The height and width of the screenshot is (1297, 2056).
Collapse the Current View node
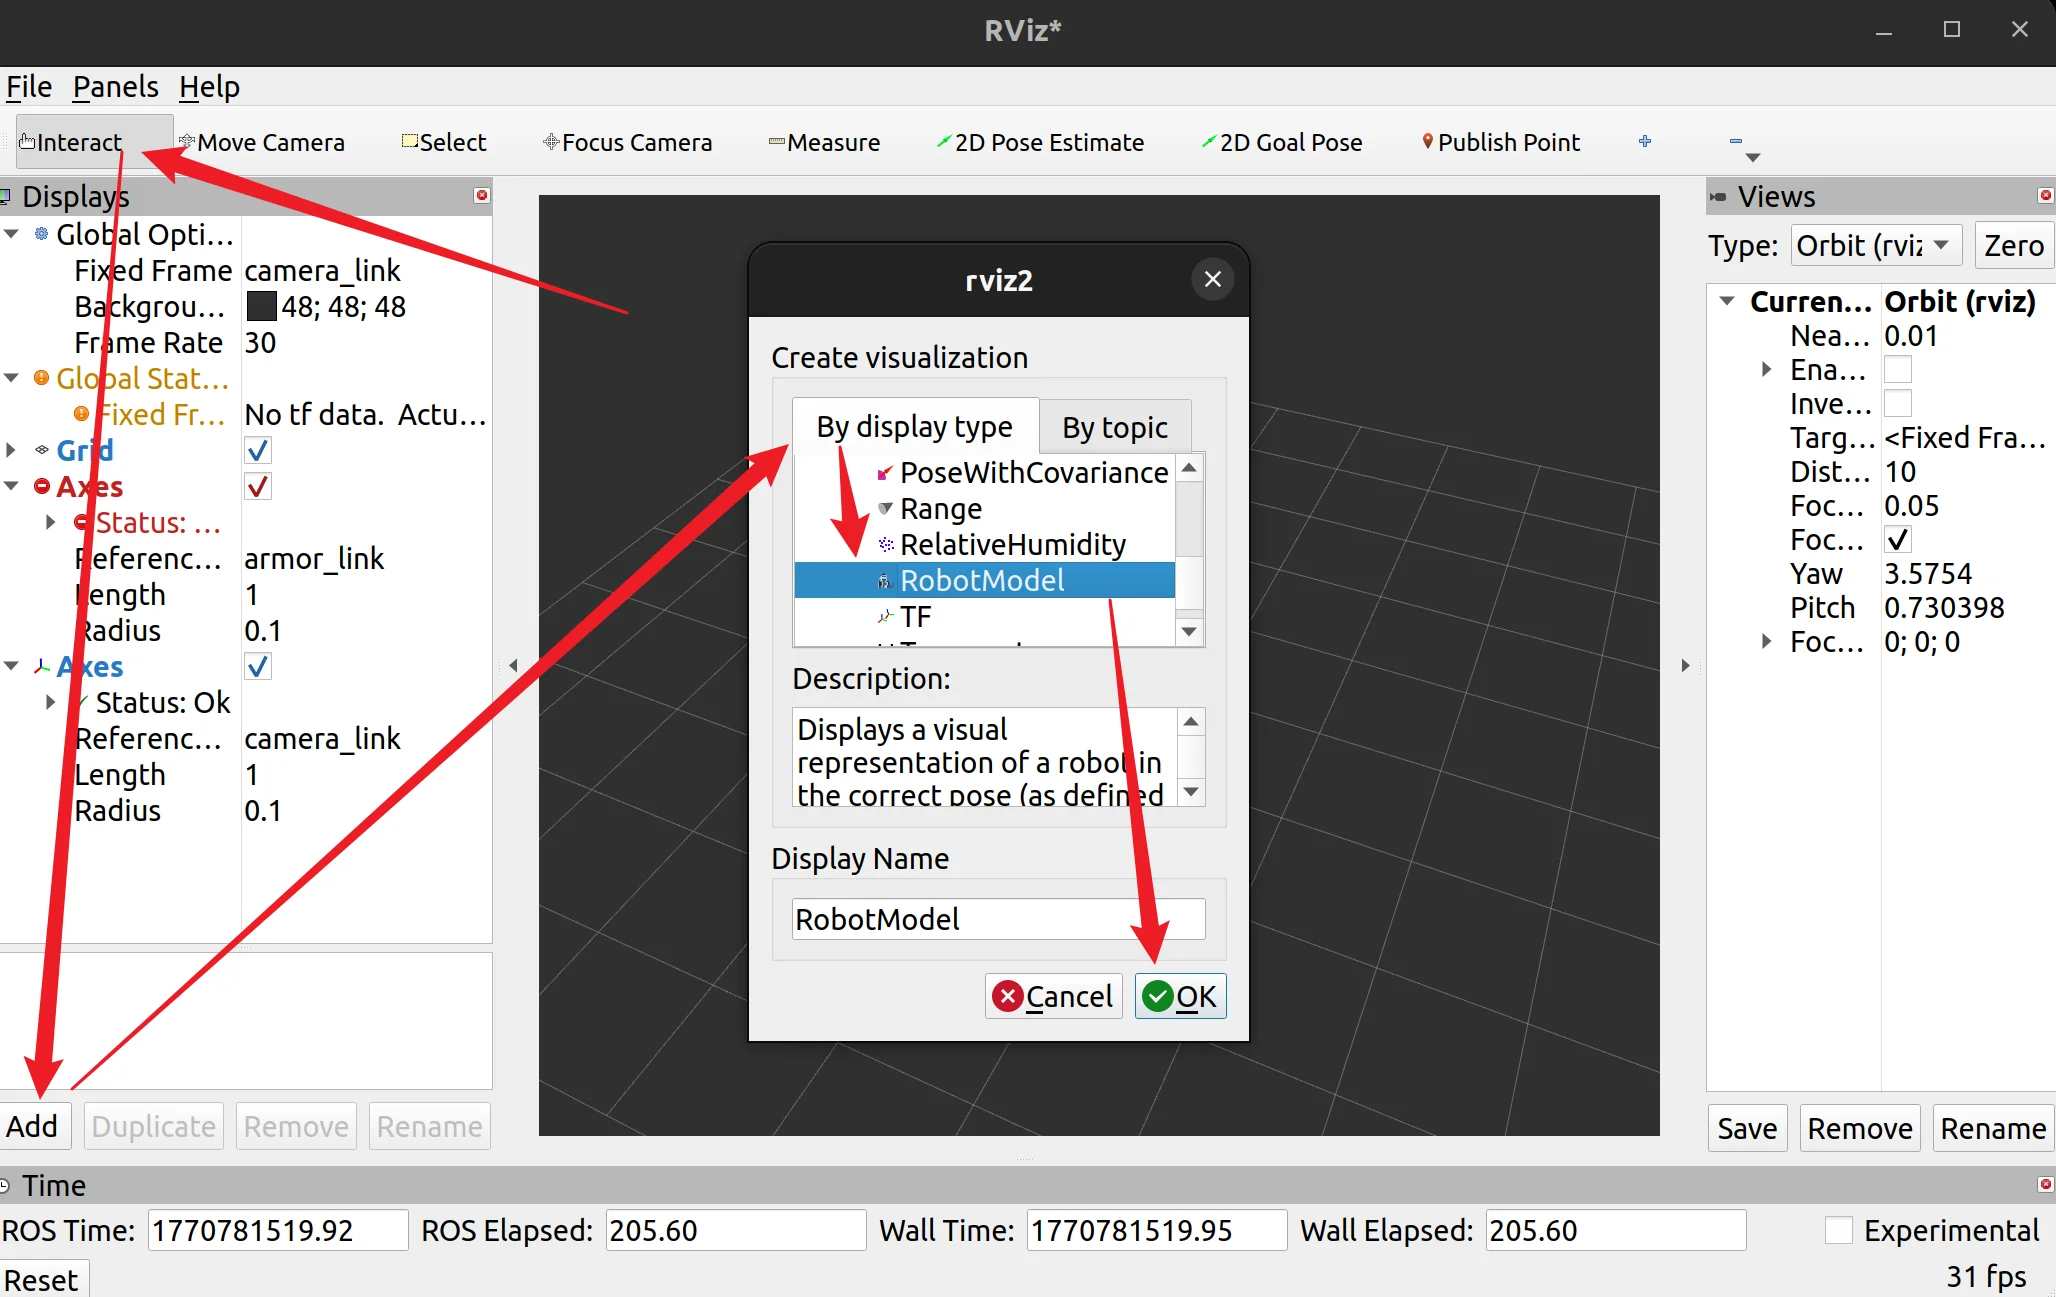click(x=1727, y=301)
